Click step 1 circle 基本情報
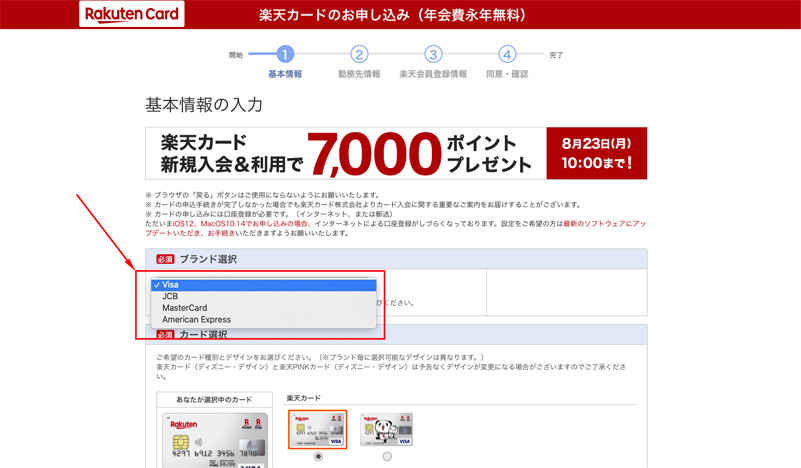The image size is (801, 468). click(x=285, y=54)
